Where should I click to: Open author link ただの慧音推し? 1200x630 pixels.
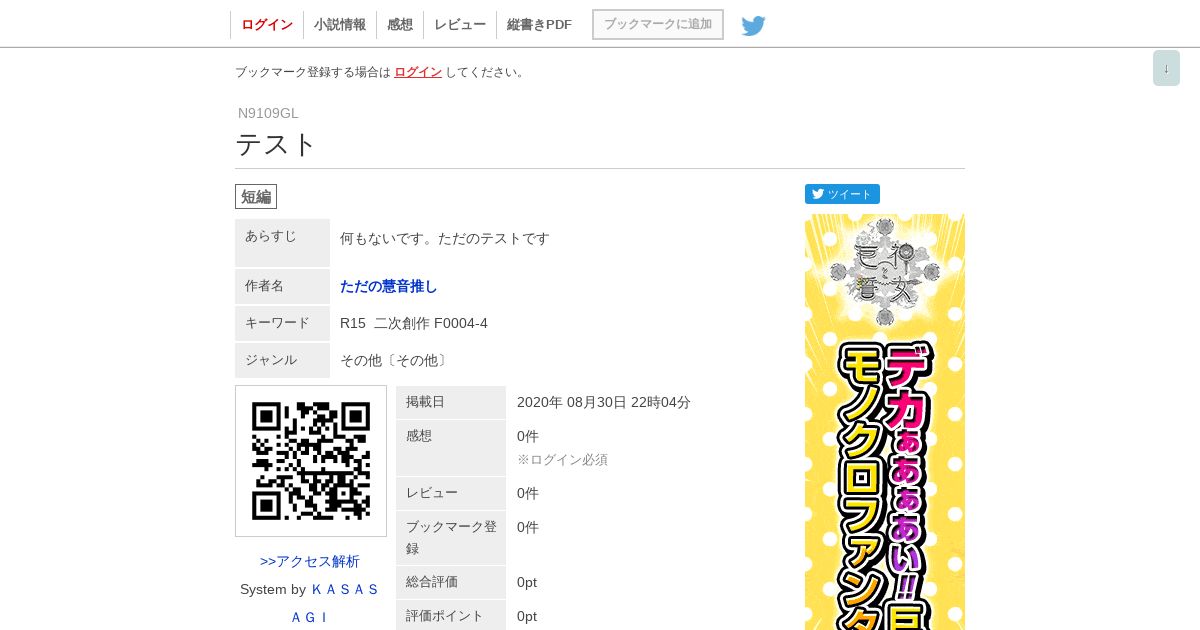pos(389,286)
